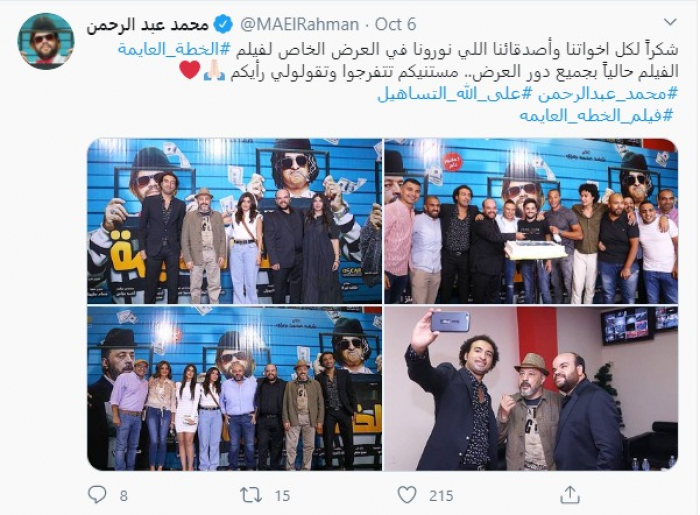Click the Oct 6 timestamp

[x=396, y=25]
